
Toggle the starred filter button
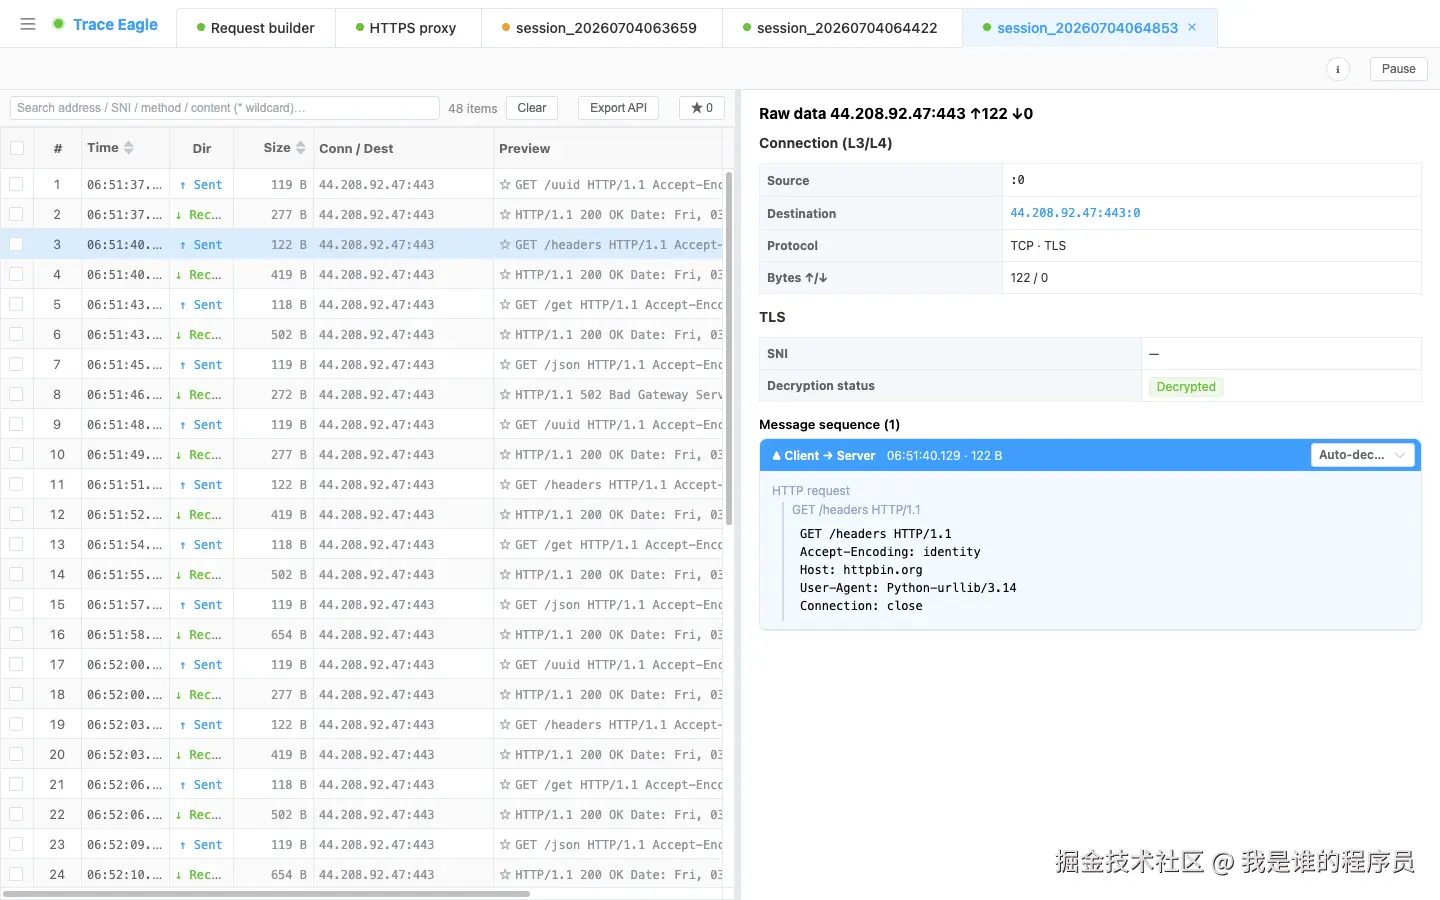(x=702, y=108)
